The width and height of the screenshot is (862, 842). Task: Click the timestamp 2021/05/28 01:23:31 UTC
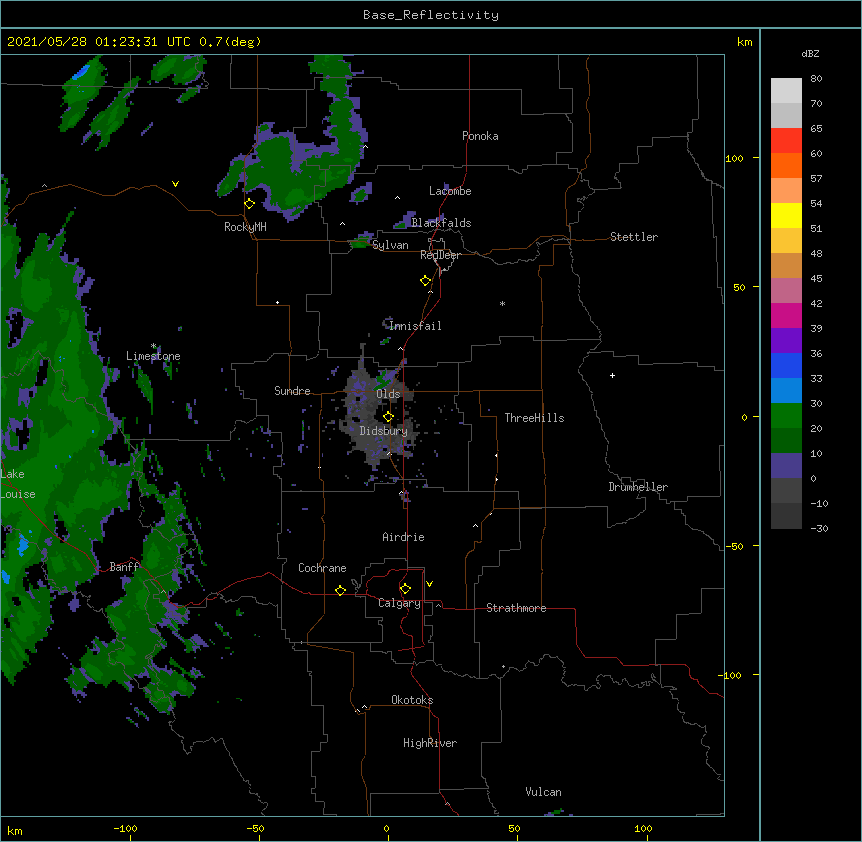coord(98,42)
